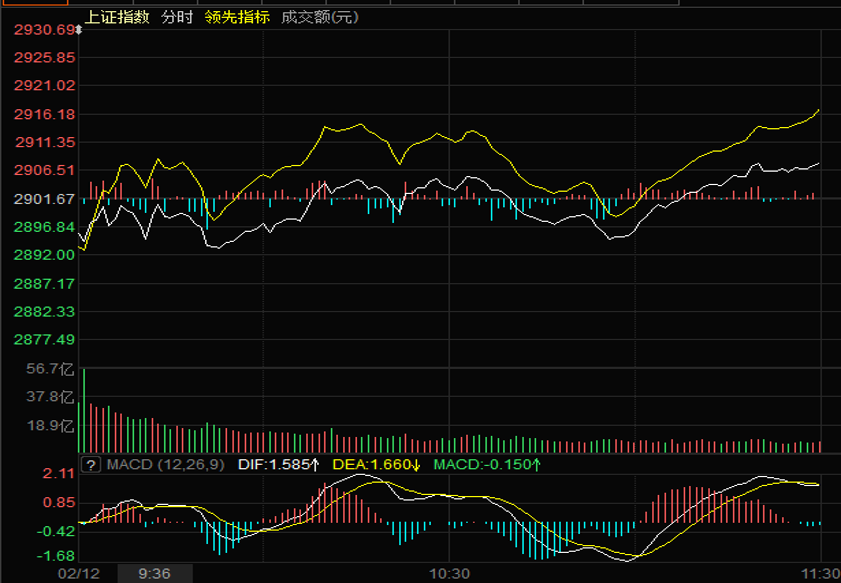Click the 2901.67 baseline price label
This screenshot has width=841, height=583.
(44, 199)
